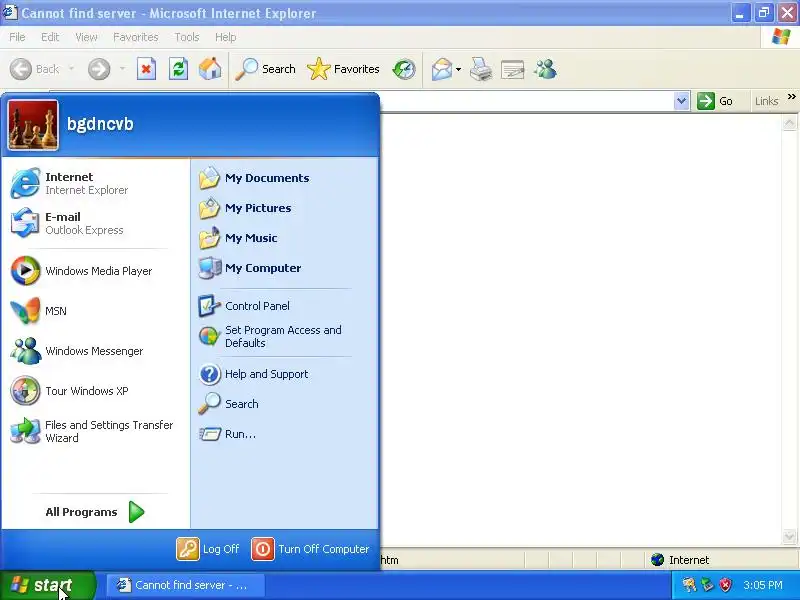Launch Files and Settings Transfer Wizard
The height and width of the screenshot is (600, 800).
(x=95, y=431)
